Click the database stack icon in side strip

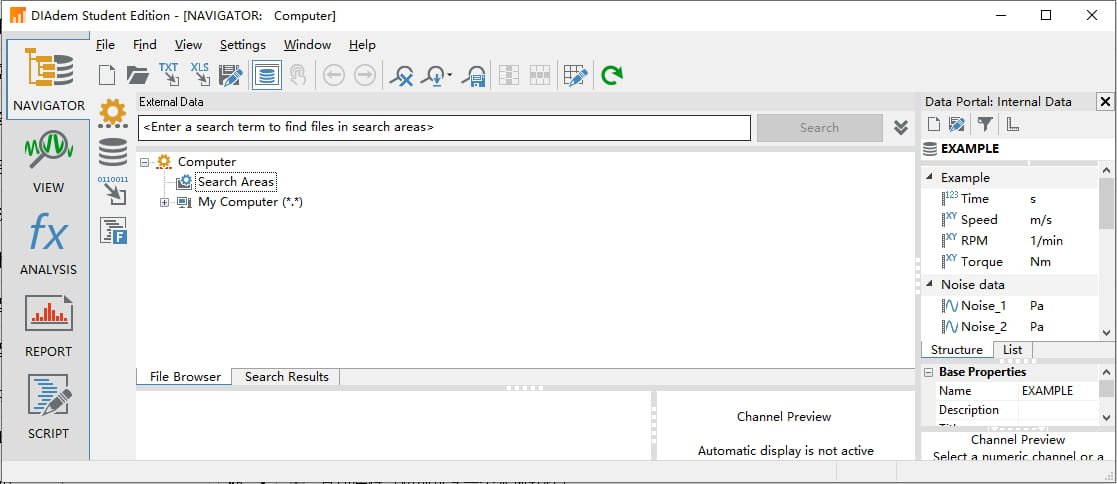(113, 152)
